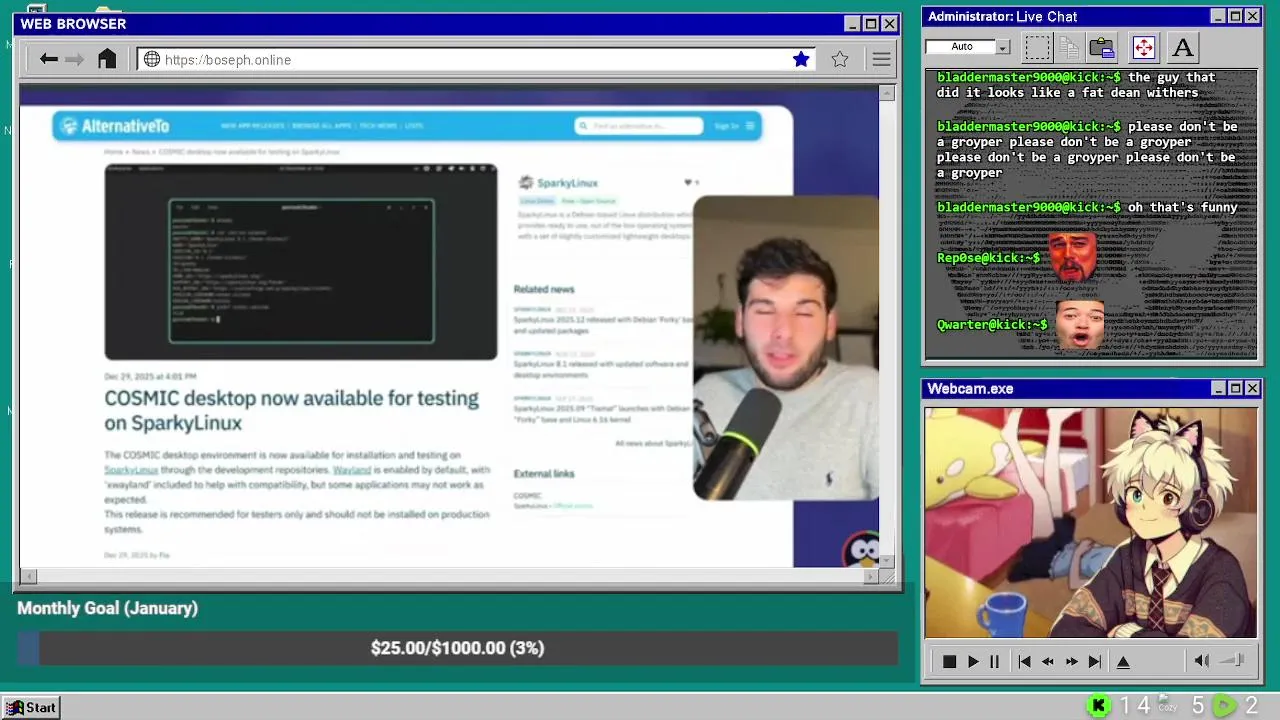The width and height of the screenshot is (1280, 720).
Task: Skip to next track in Webcam.exe
Action: (1095, 661)
